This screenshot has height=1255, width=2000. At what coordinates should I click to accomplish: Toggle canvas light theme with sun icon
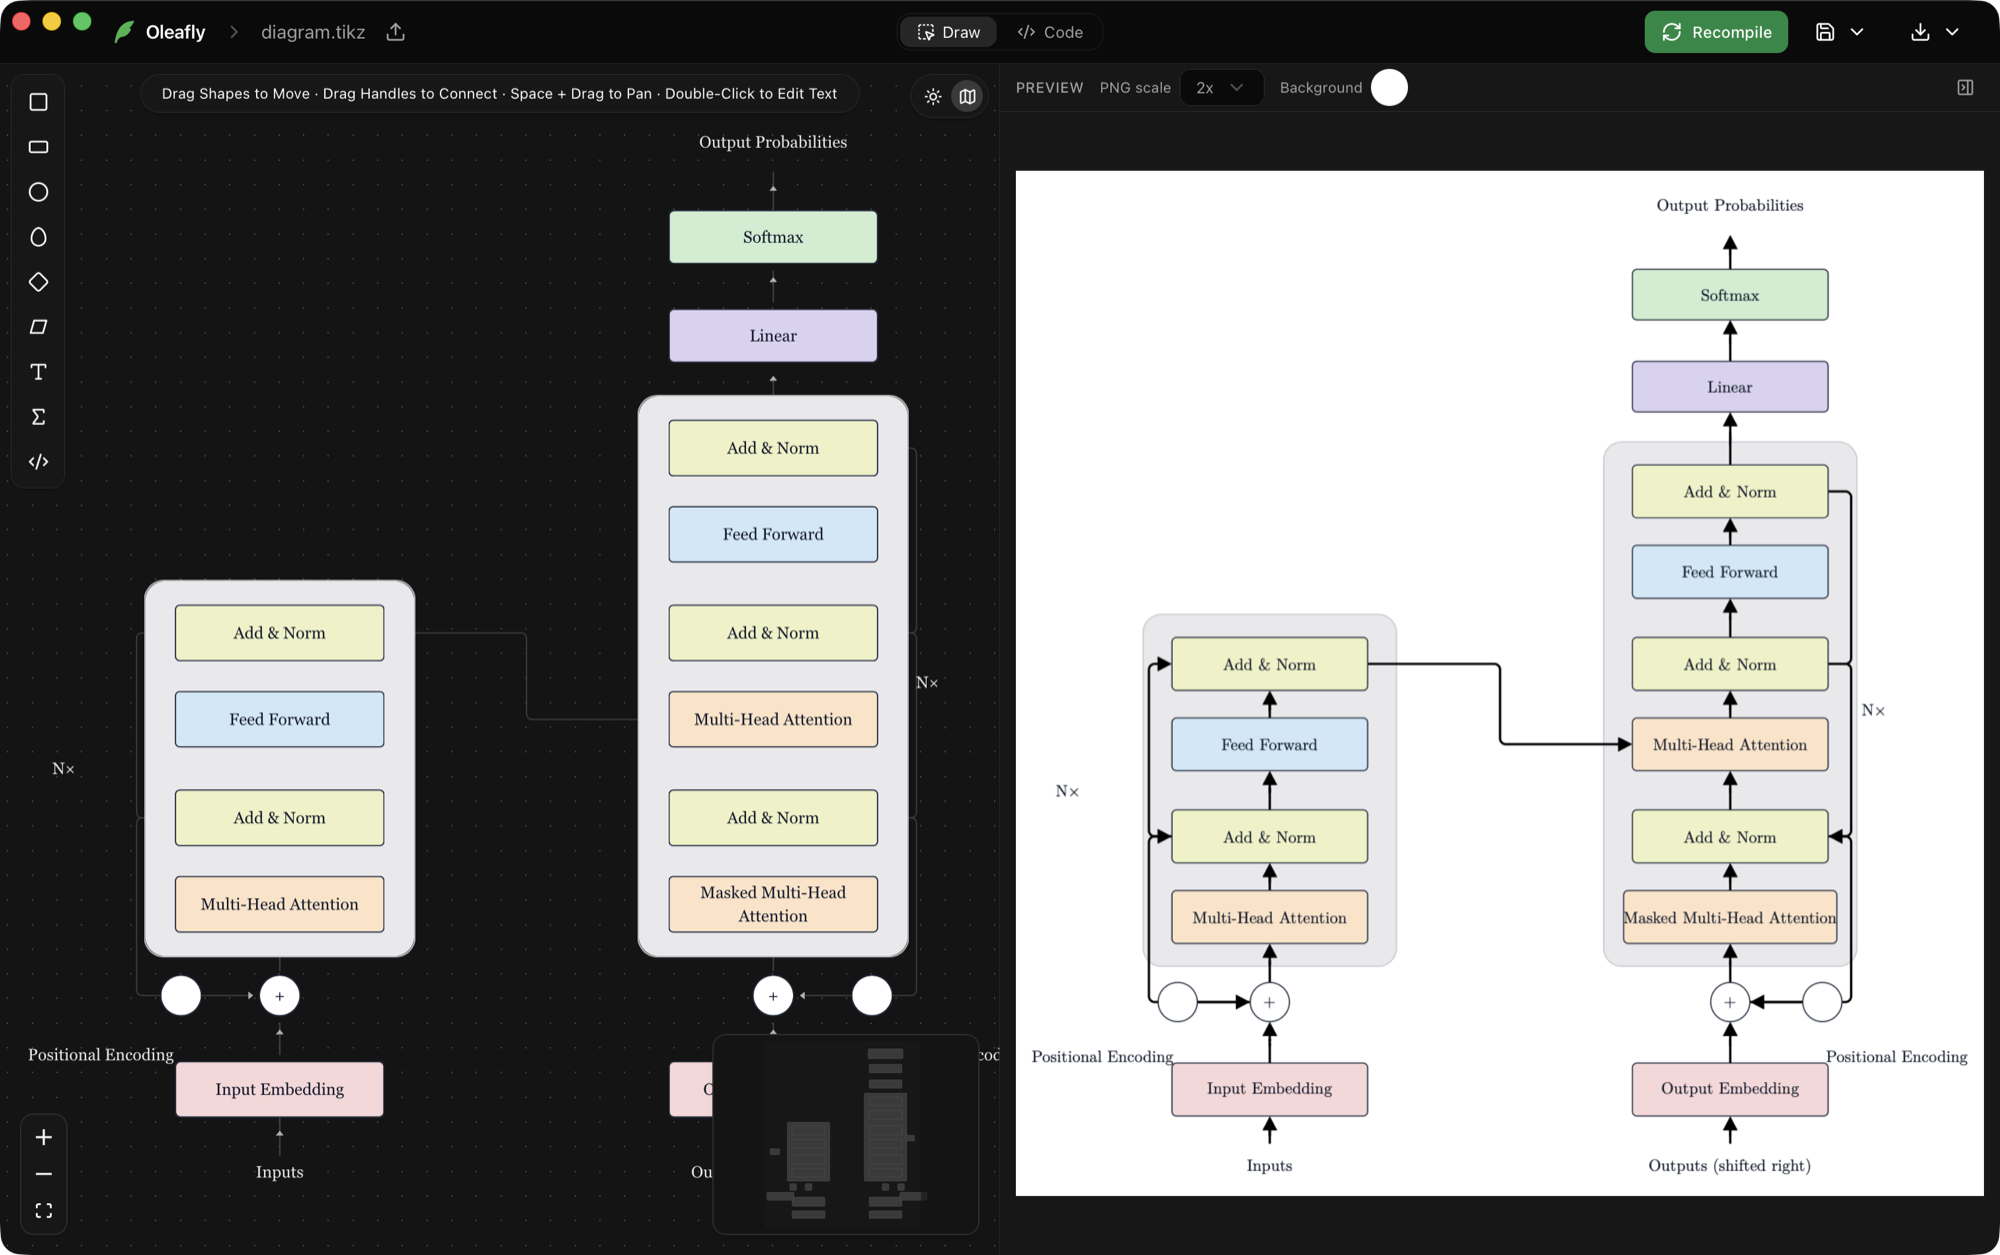933,97
